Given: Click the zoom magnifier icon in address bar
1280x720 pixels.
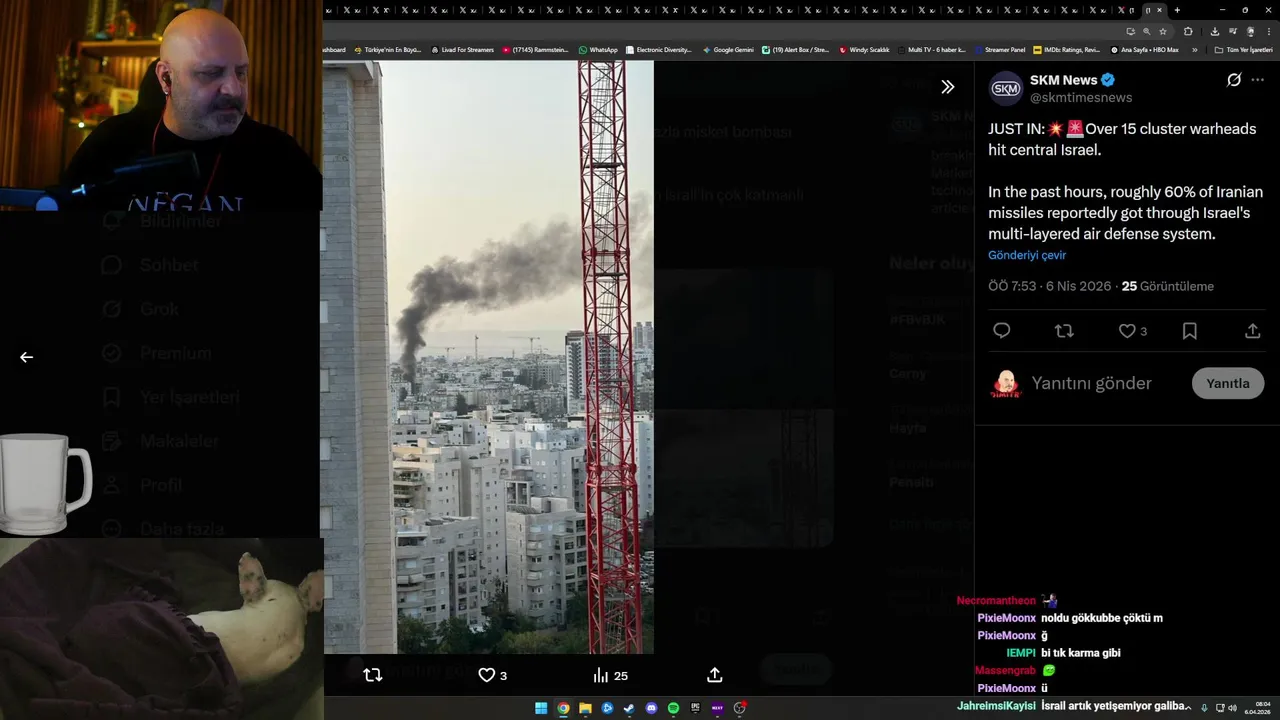Looking at the screenshot, I should [1146, 31].
